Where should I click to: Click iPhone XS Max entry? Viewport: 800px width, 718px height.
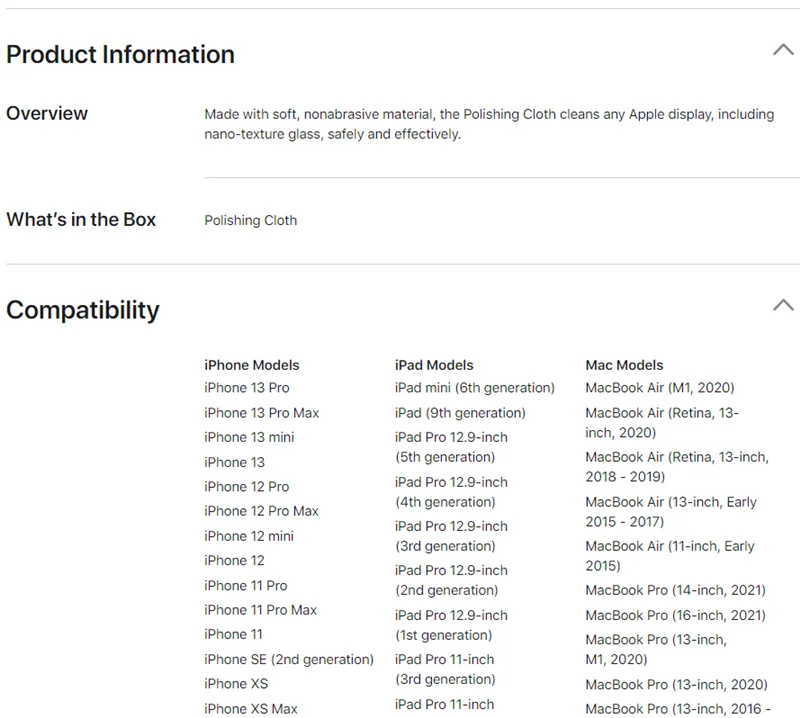pyautogui.click(x=251, y=708)
